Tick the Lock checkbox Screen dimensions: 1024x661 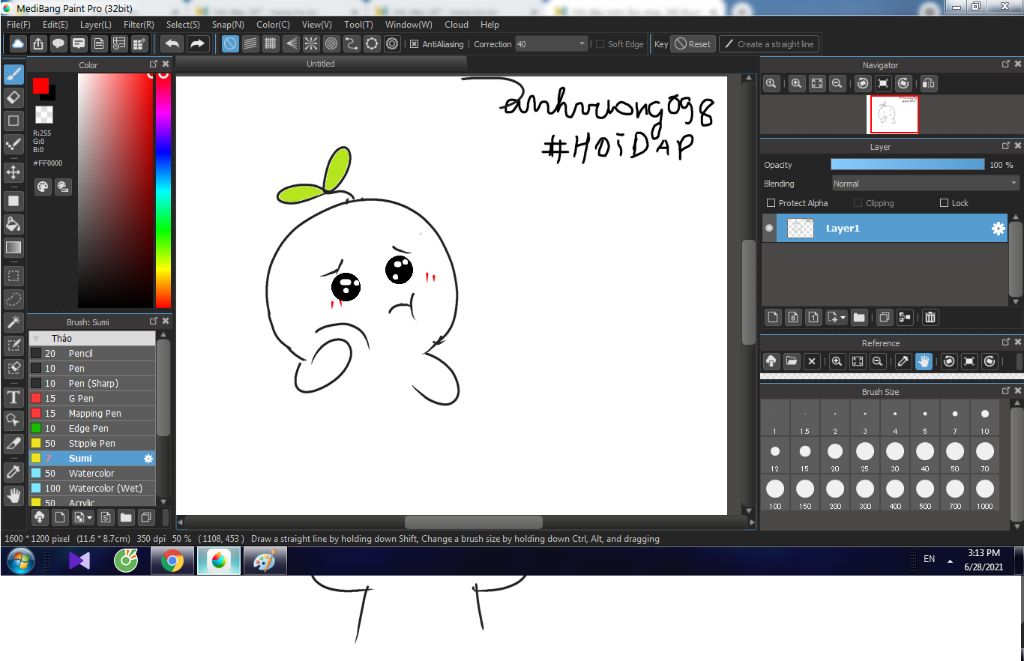click(944, 203)
